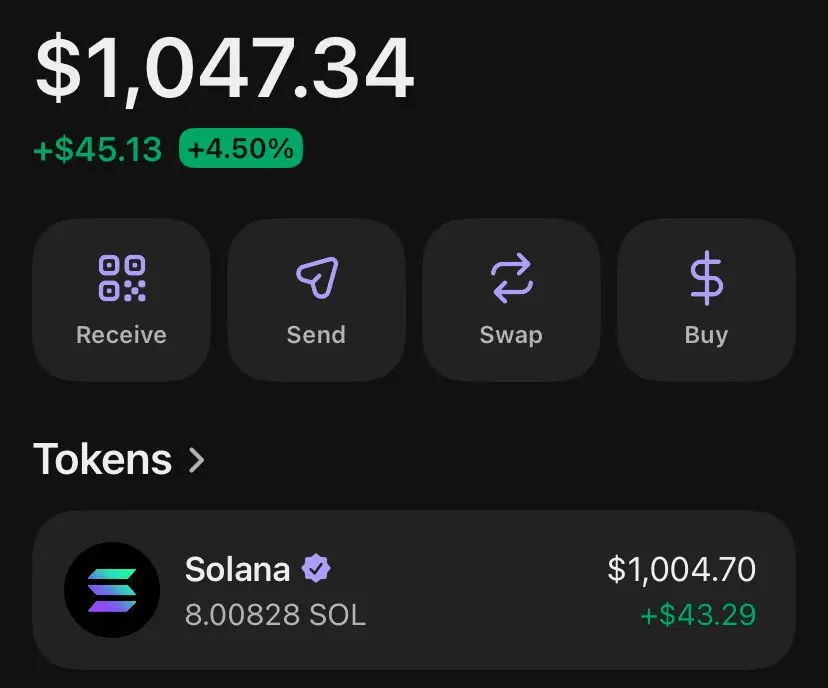Screen dimensions: 828x688
Task: Click the +4.50% change badge
Action: point(240,150)
